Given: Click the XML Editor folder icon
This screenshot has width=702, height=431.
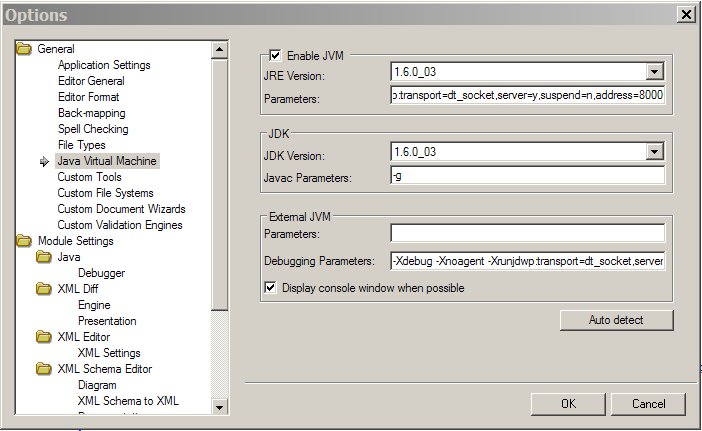Looking at the screenshot, I should click(44, 337).
